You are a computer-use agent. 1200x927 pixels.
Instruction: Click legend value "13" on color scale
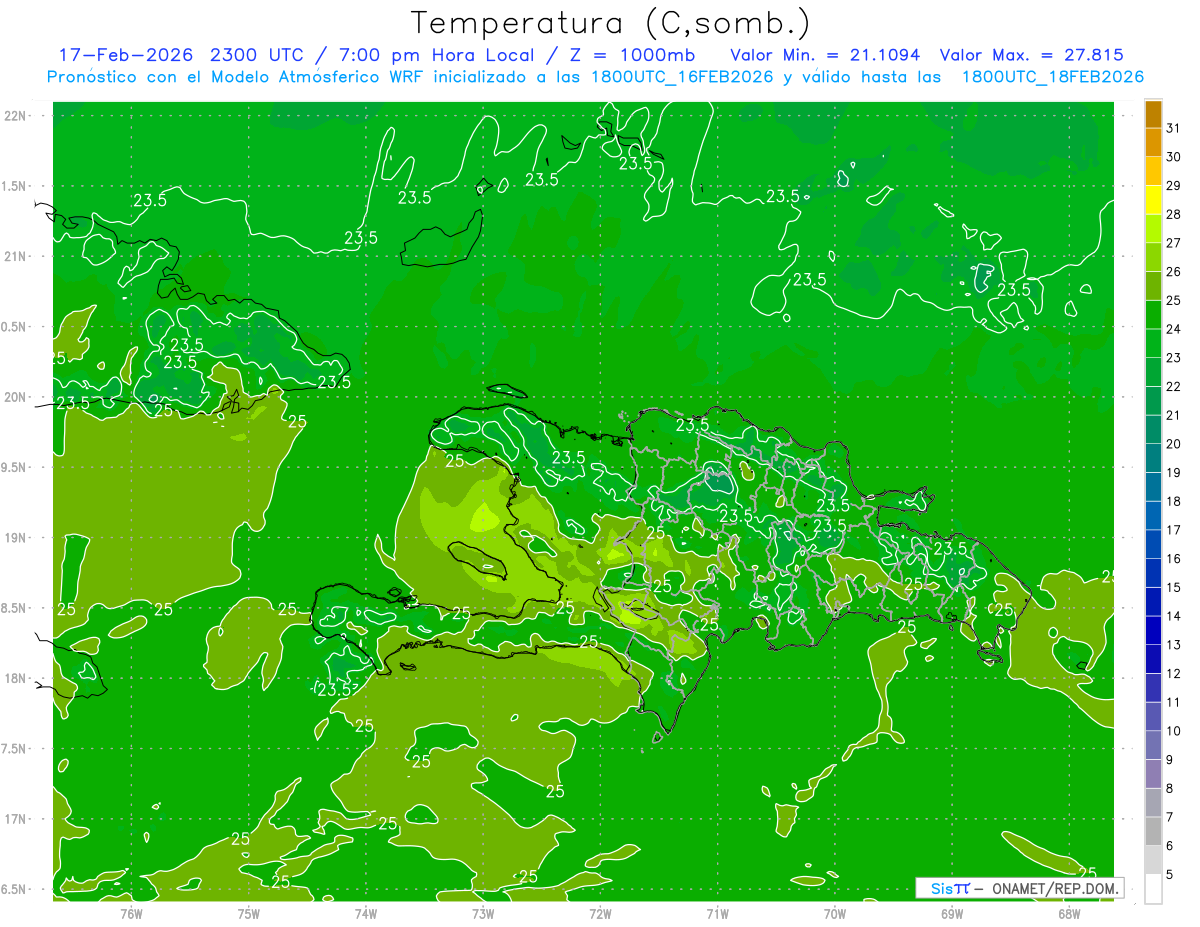(1173, 645)
